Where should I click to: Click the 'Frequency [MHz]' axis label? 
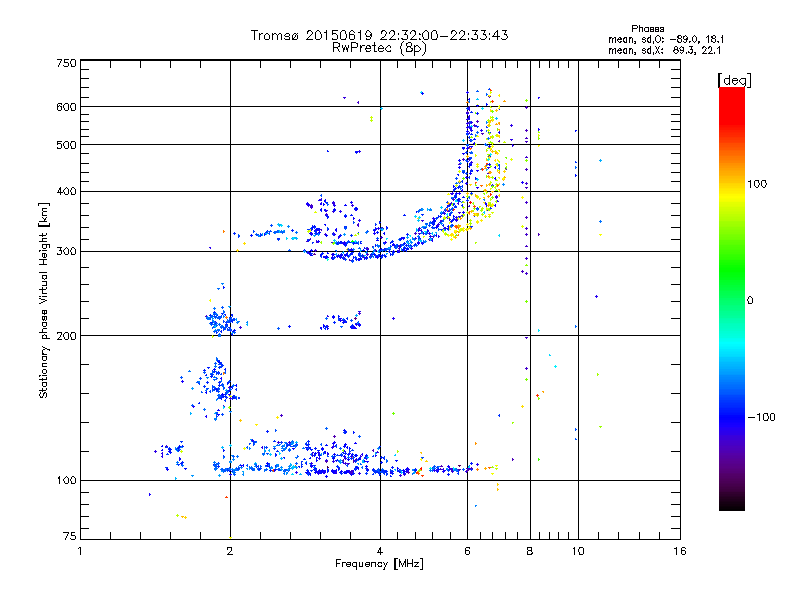pos(379,564)
